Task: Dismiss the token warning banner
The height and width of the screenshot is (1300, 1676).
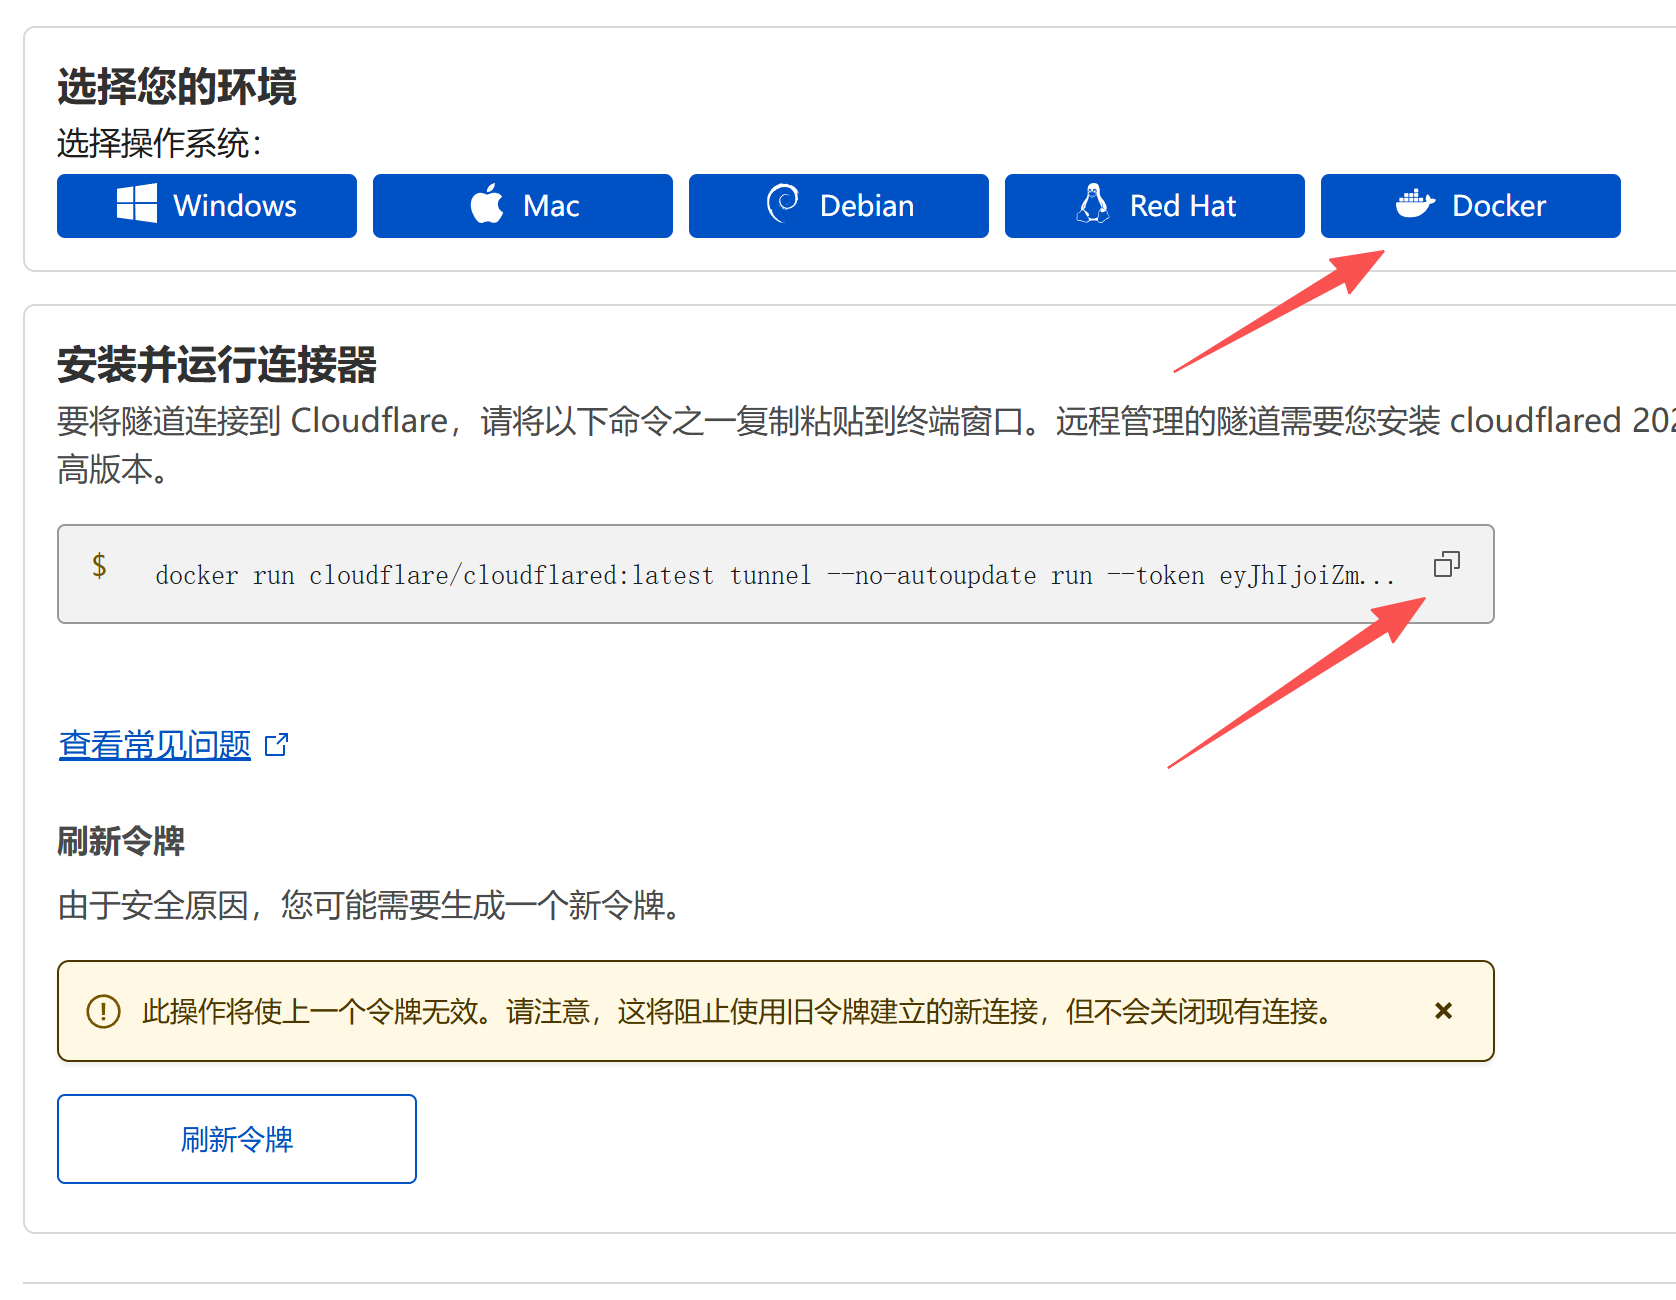Action: coord(1443,1011)
